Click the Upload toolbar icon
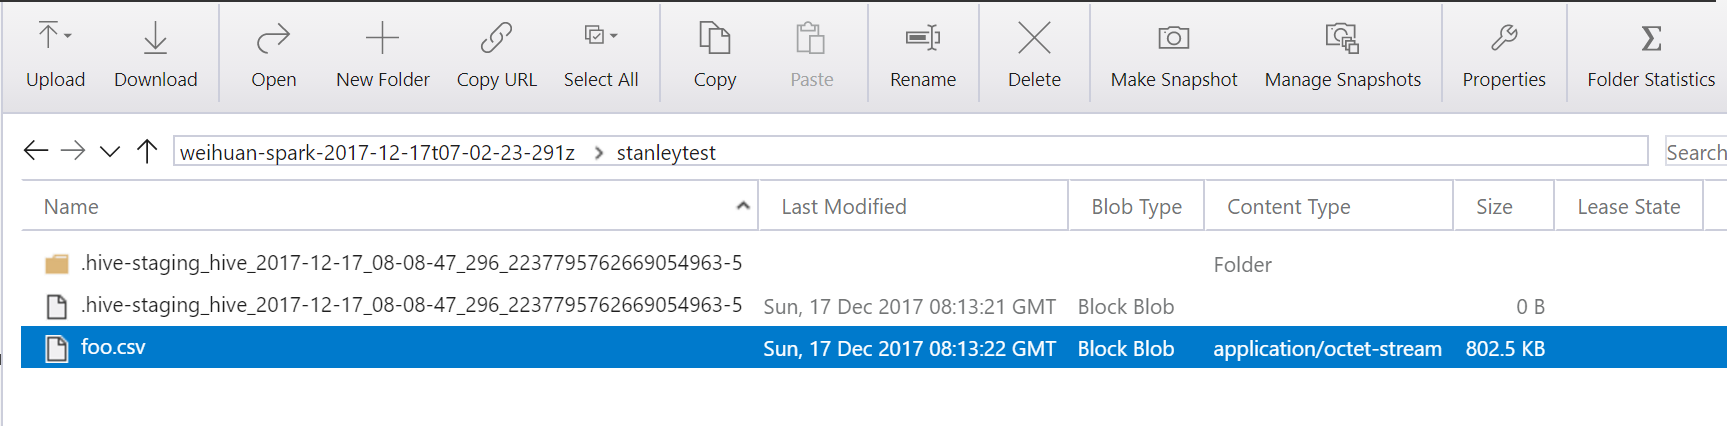The height and width of the screenshot is (426, 1727). (x=47, y=38)
